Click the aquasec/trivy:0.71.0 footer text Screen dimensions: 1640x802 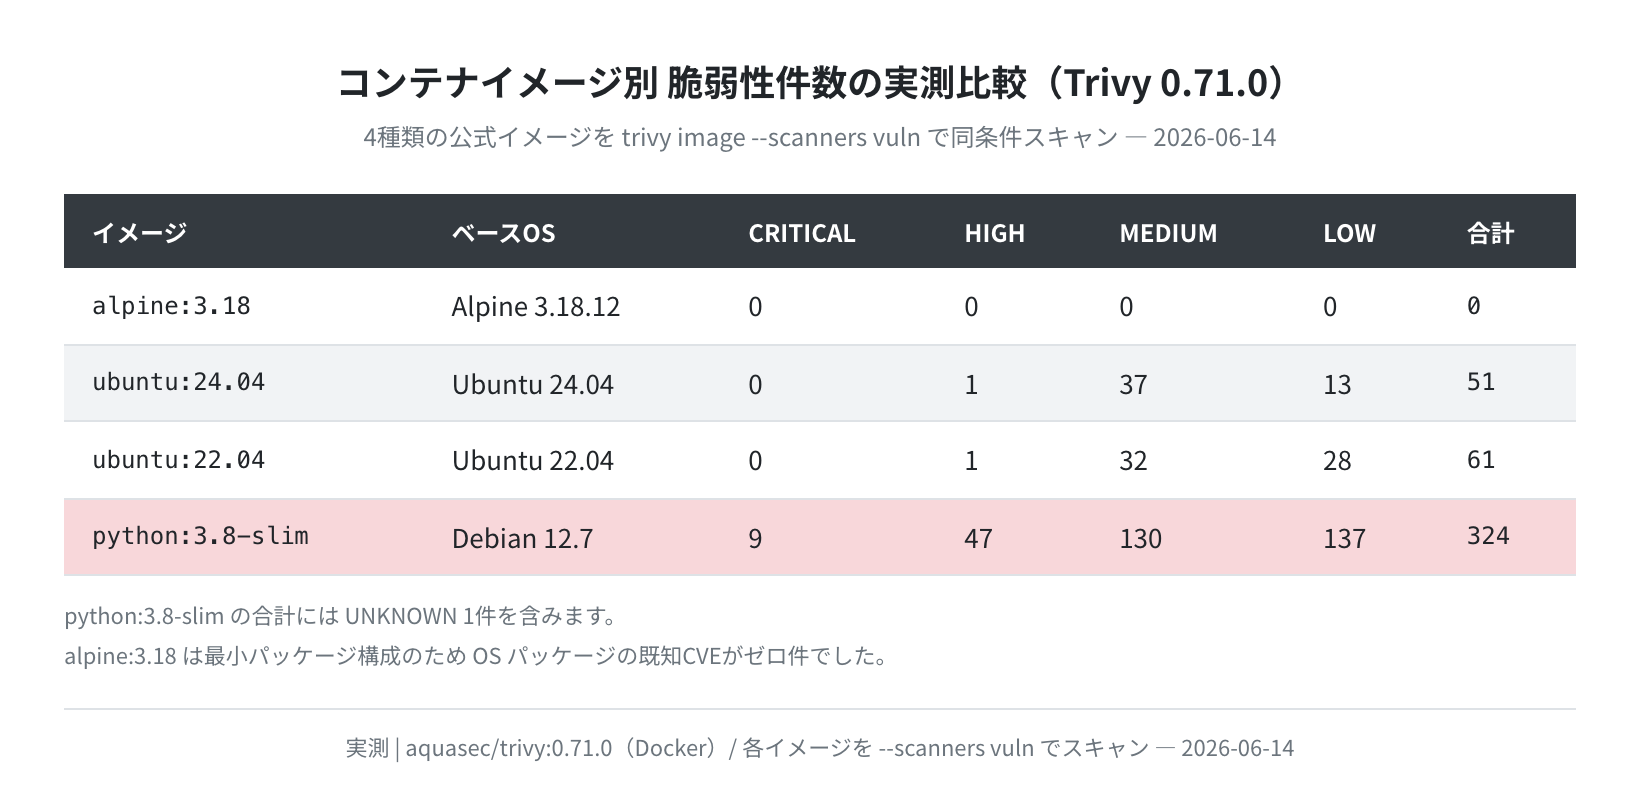[508, 748]
